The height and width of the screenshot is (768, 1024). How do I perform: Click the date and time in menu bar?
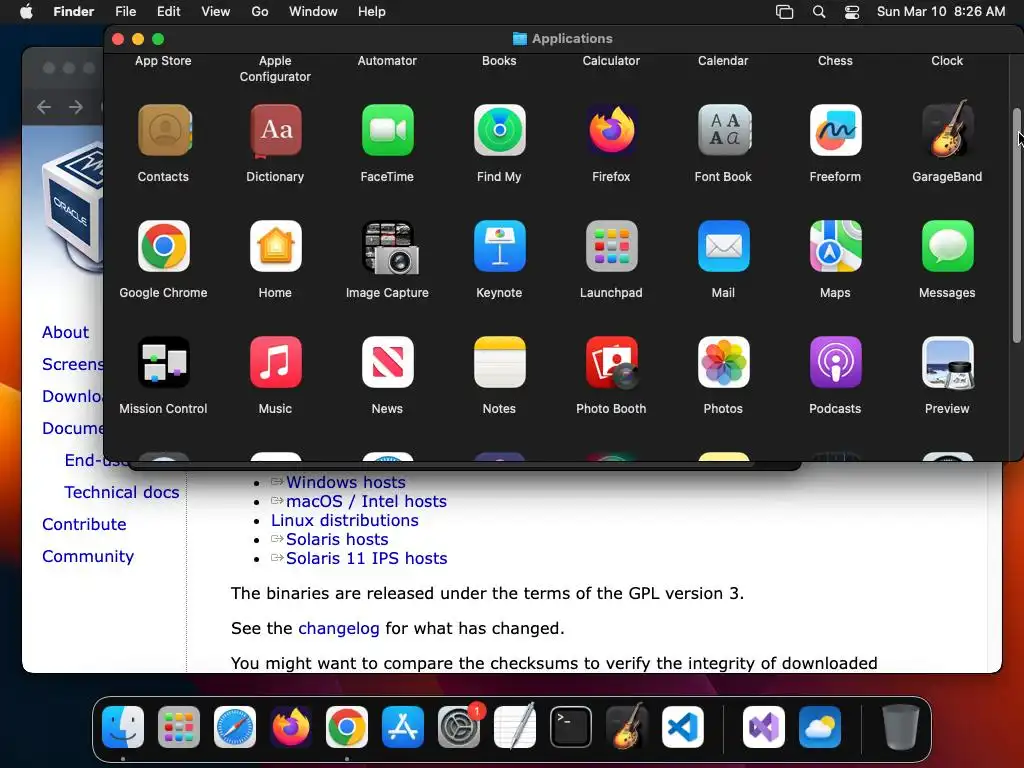(x=940, y=12)
